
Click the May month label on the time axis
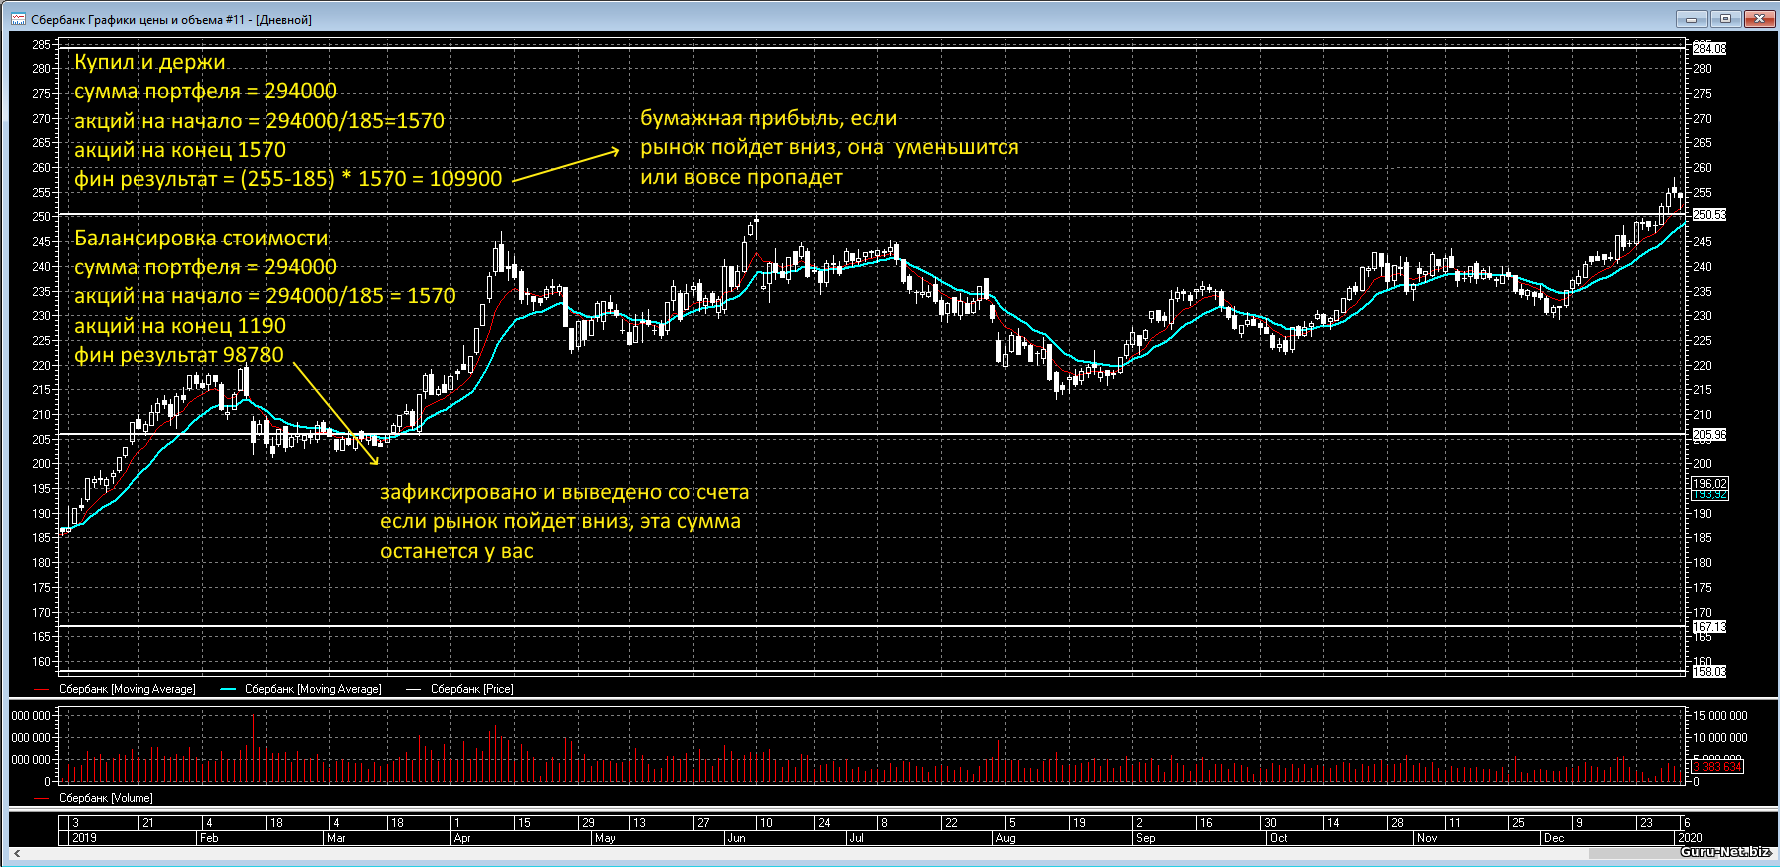[605, 838]
